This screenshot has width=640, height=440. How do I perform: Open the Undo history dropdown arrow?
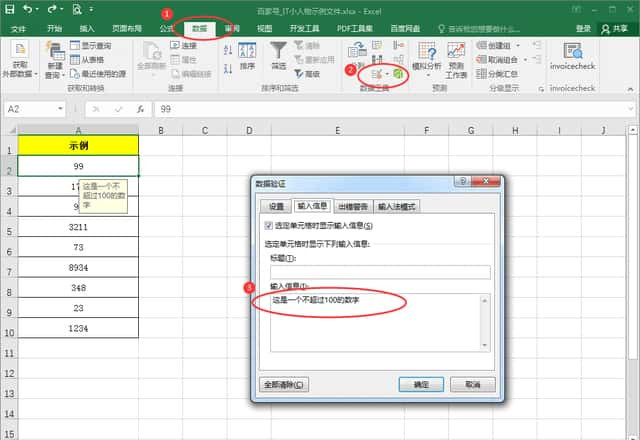(37, 9)
